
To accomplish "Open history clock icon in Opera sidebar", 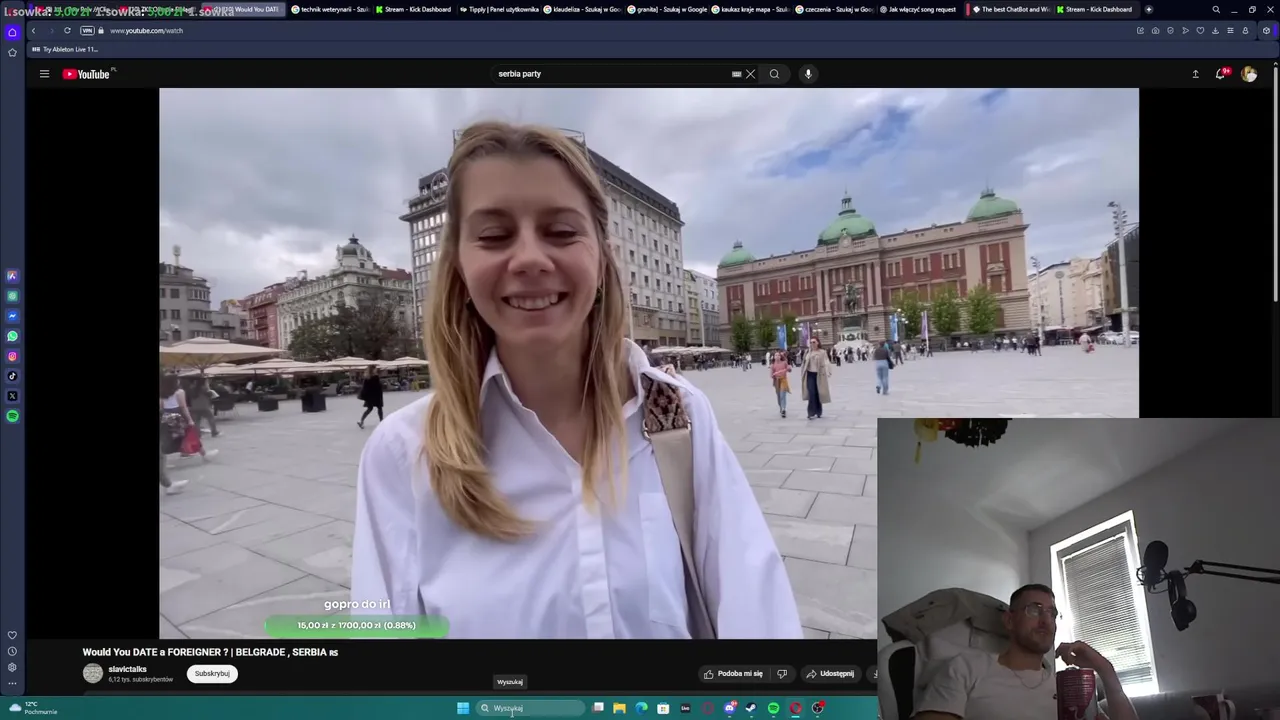I will [x=12, y=651].
